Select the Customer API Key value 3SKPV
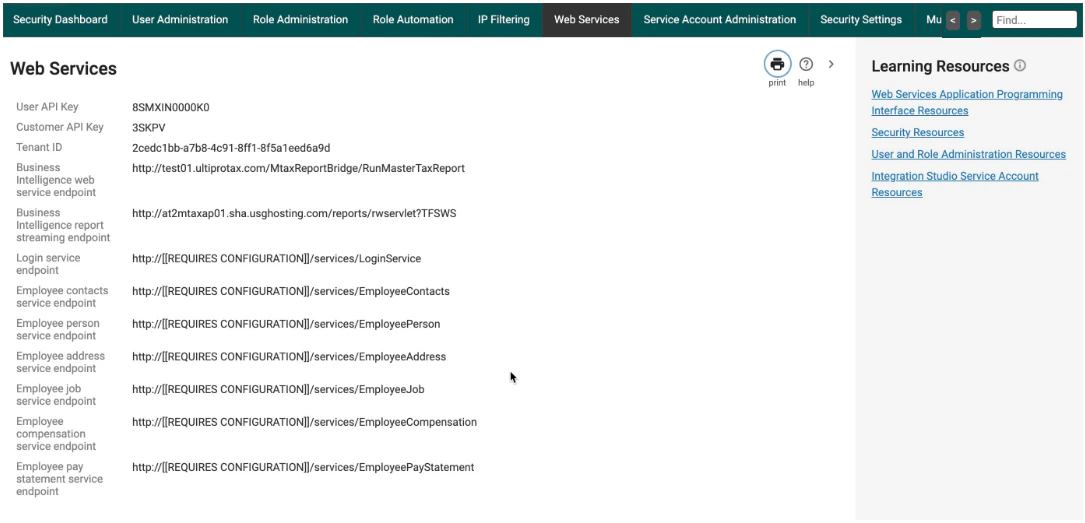Screen dimensions: 1085x523 pyautogui.click(x=149, y=127)
